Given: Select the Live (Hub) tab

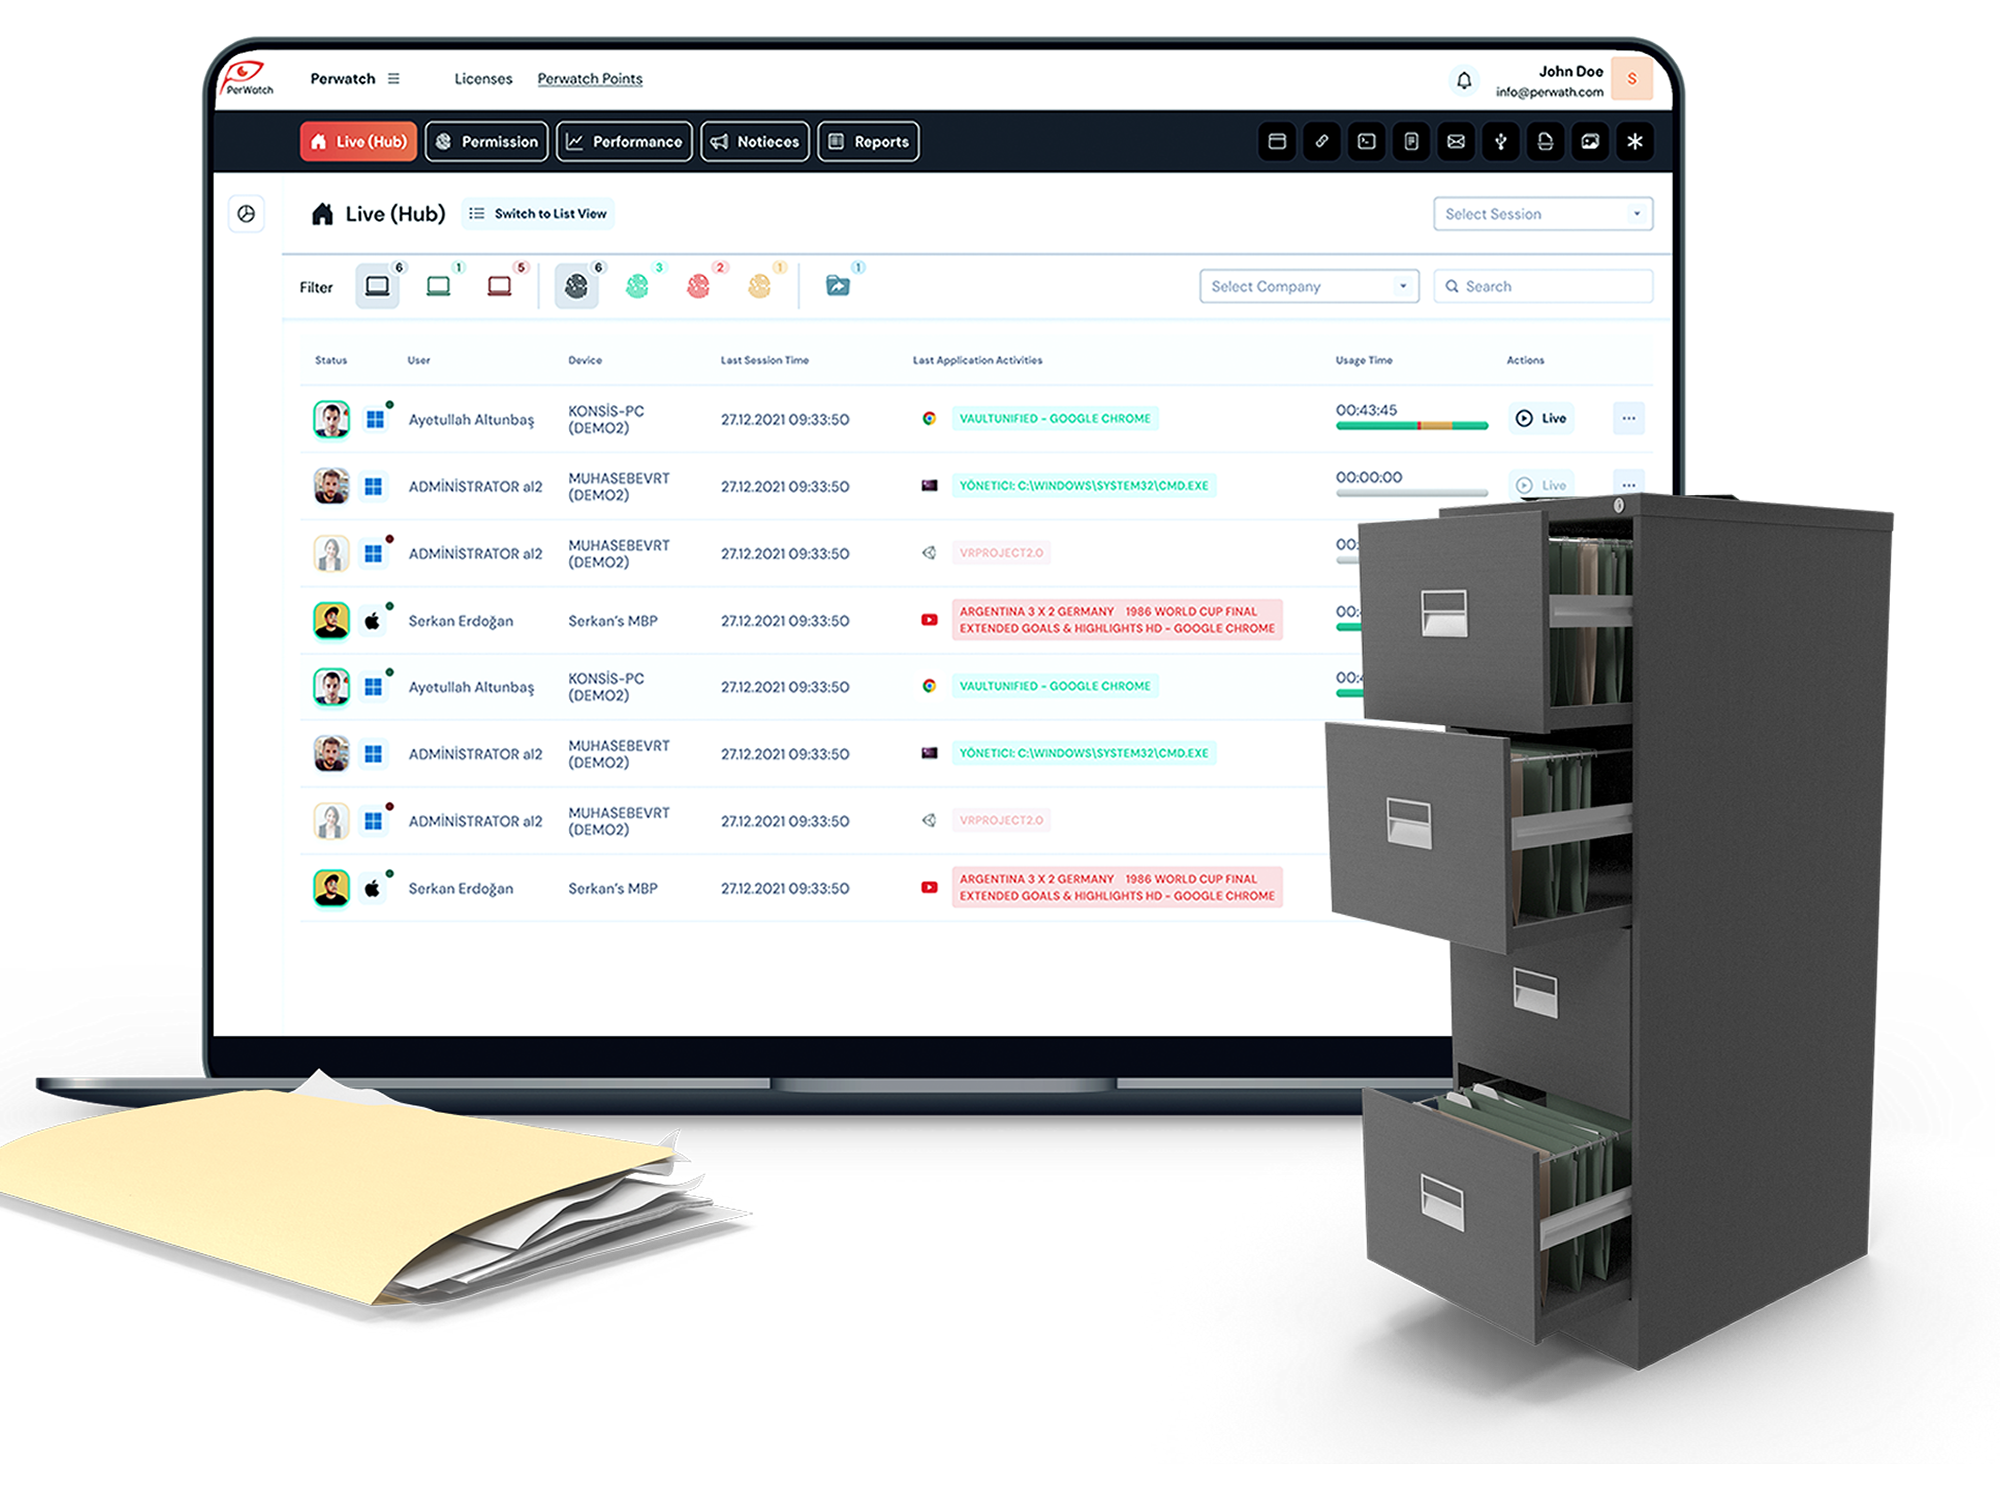Looking at the screenshot, I should click(x=358, y=142).
